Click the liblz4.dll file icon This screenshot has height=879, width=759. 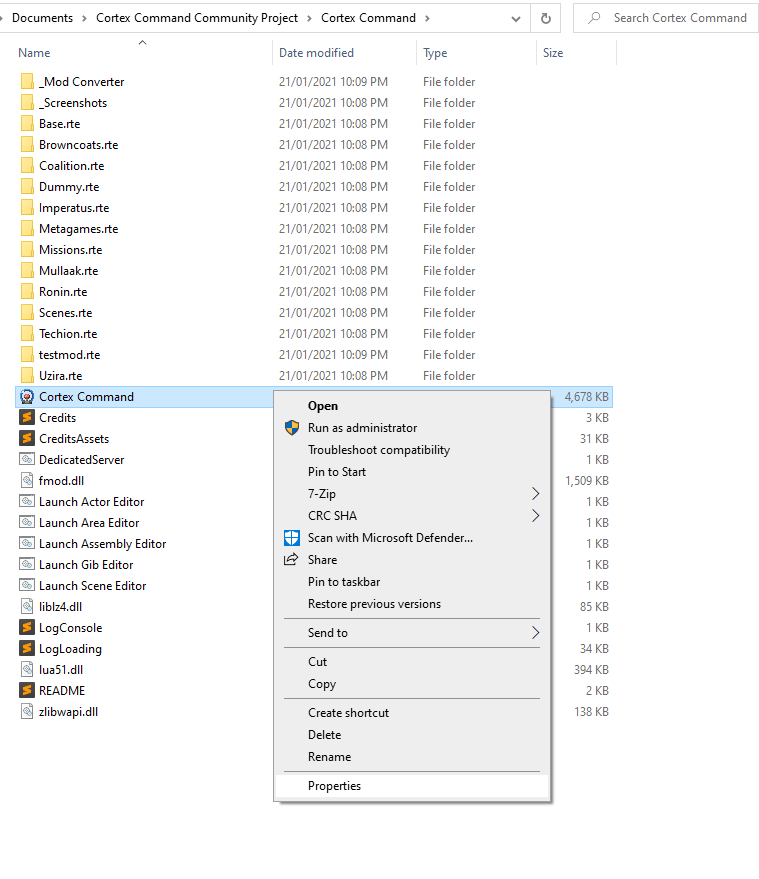26,607
